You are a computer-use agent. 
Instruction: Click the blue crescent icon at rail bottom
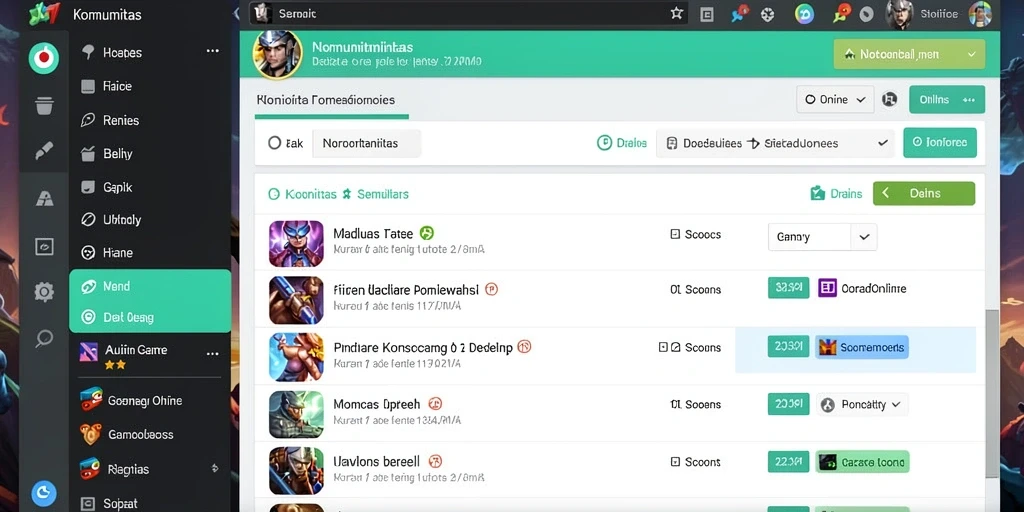point(44,494)
